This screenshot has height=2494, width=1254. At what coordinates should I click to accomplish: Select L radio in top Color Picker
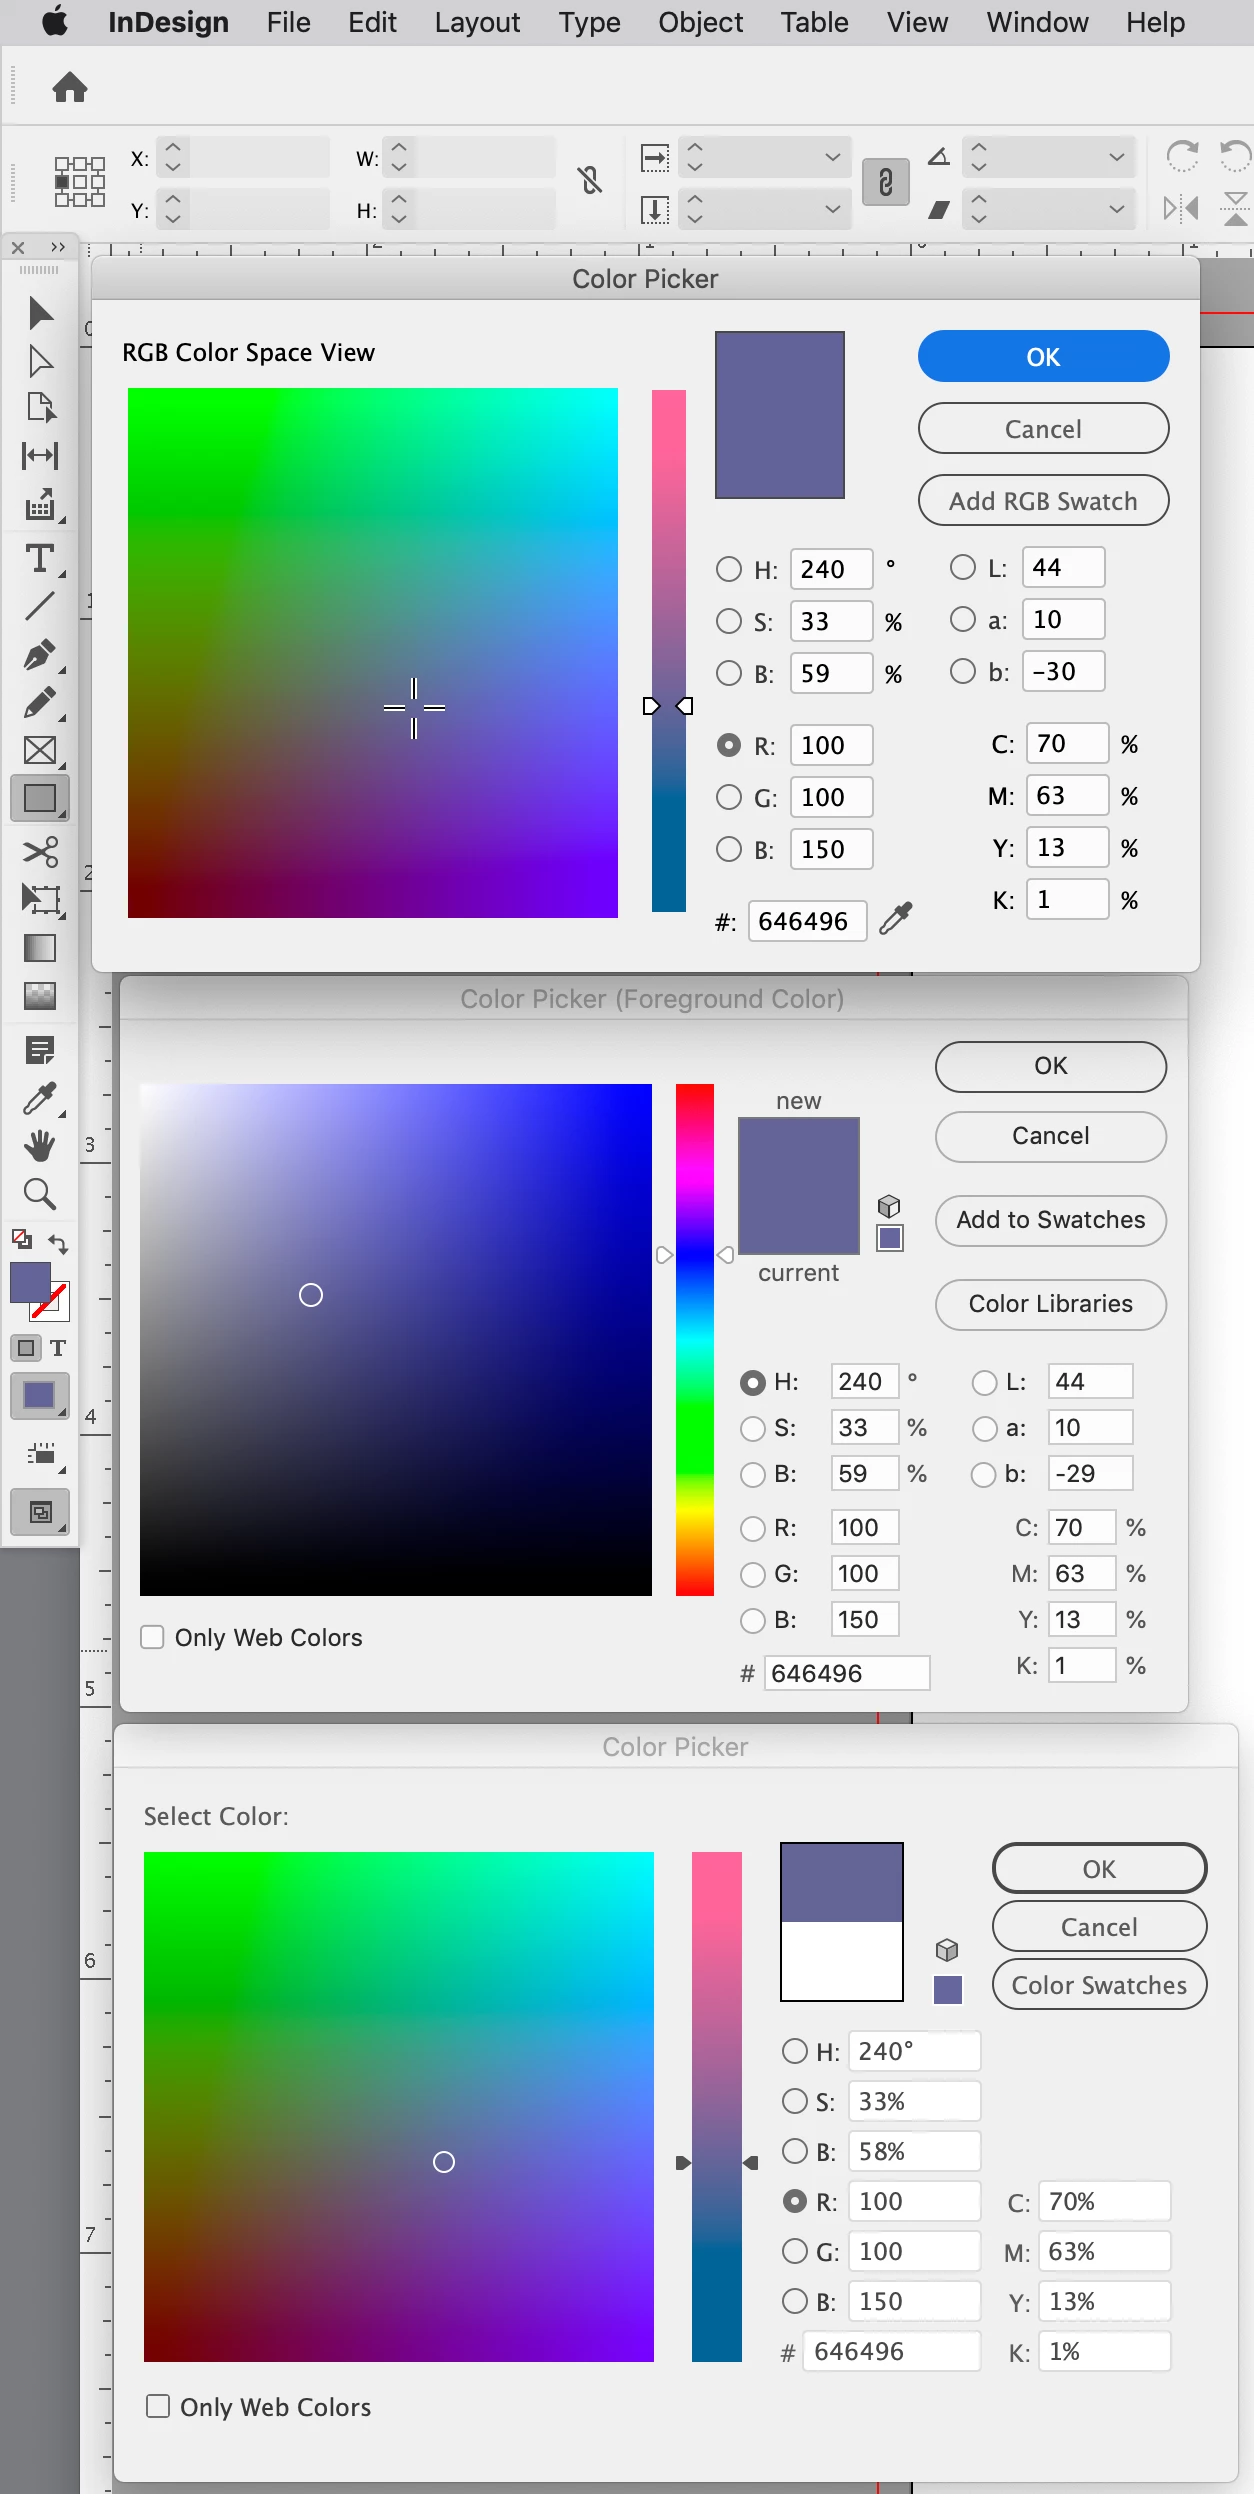click(x=963, y=567)
